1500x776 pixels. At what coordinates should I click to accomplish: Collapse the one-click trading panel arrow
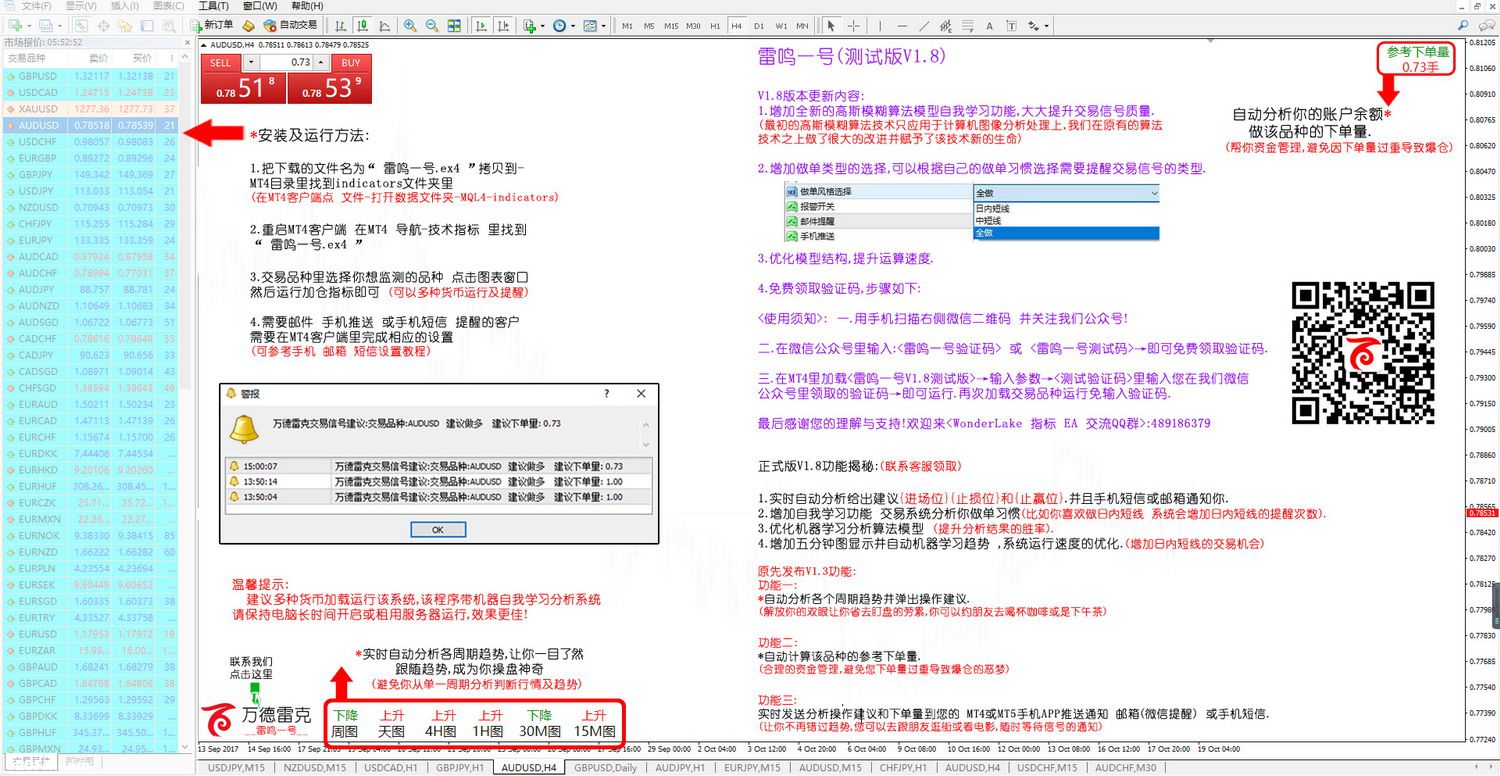click(205, 45)
